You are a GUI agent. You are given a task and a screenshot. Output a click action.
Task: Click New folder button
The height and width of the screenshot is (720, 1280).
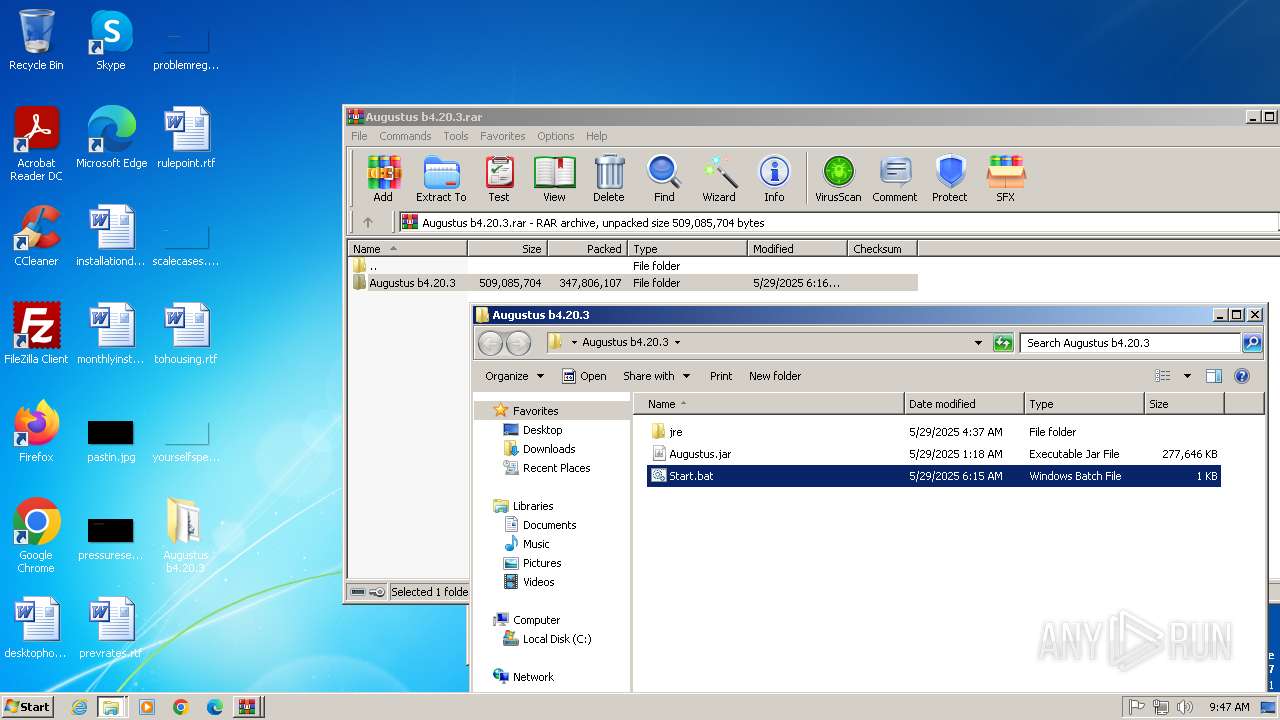[775, 376]
